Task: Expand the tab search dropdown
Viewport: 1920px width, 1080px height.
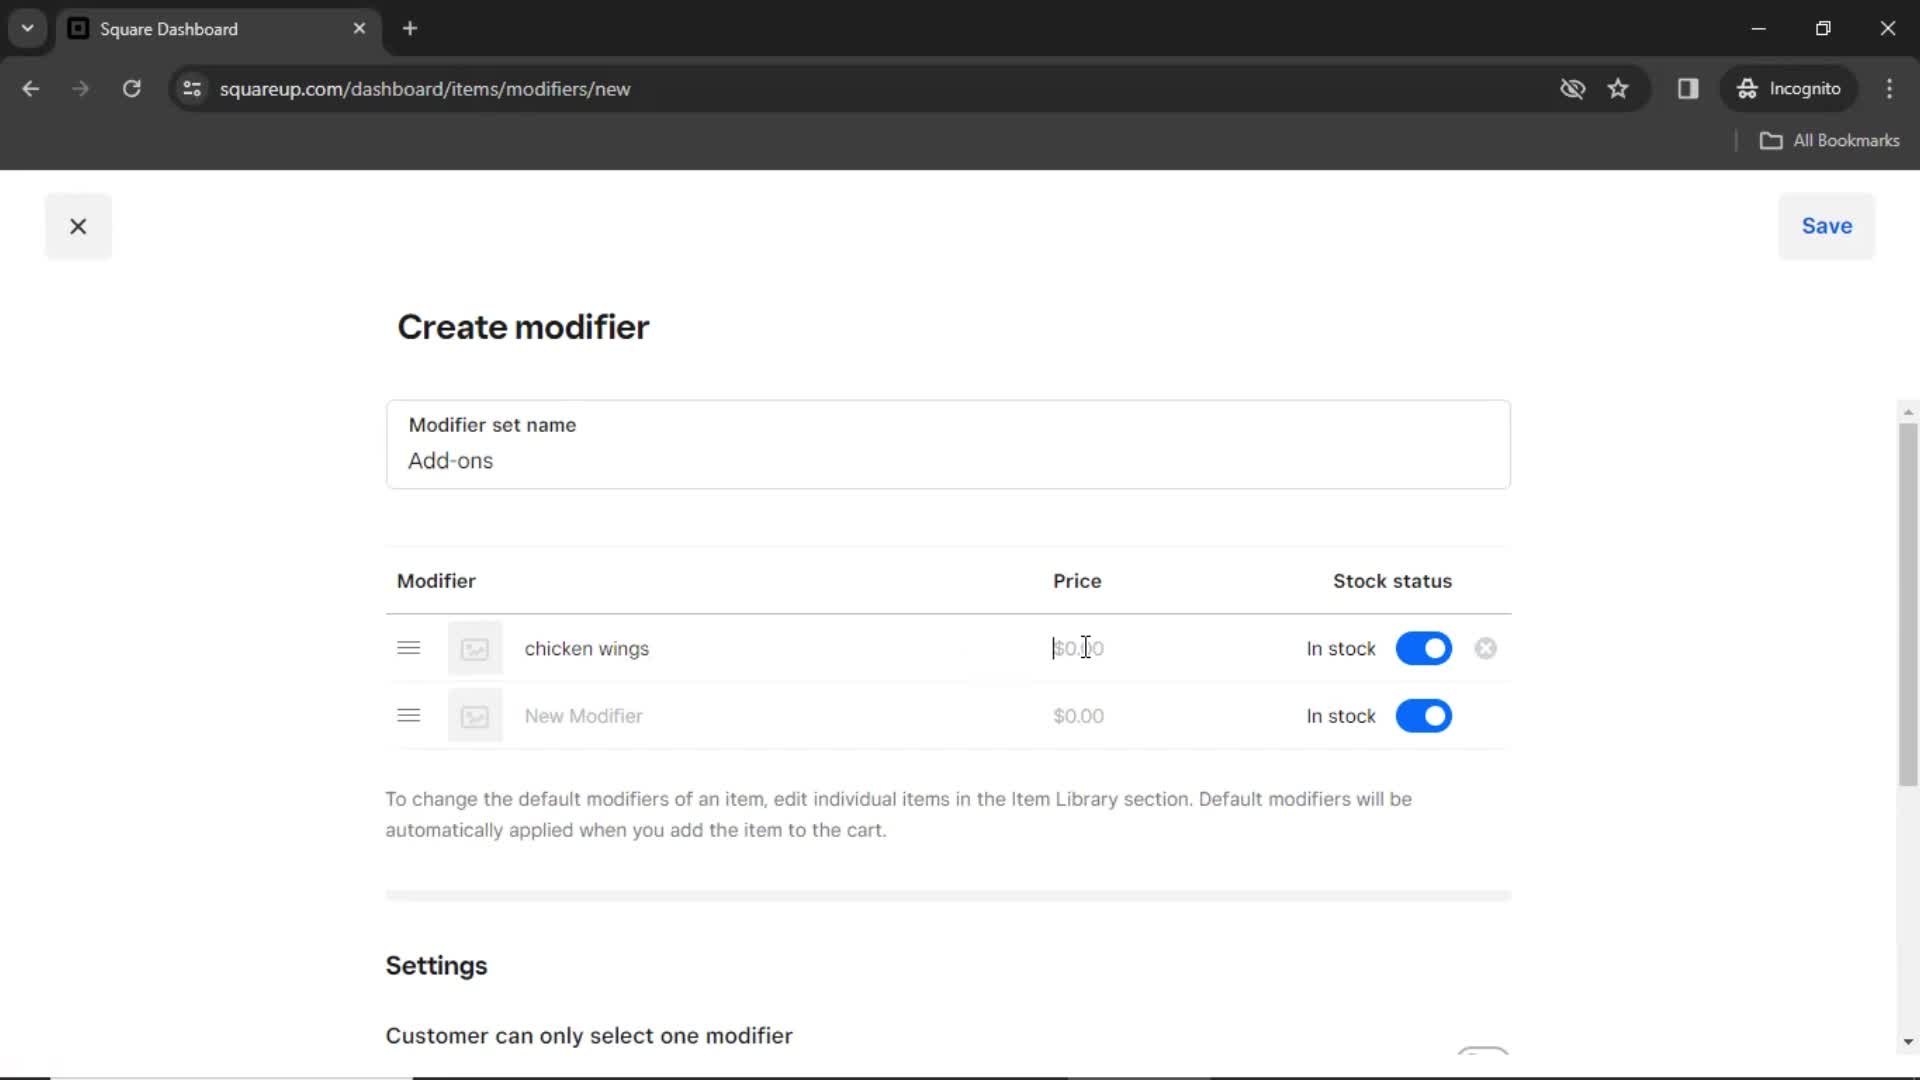Action: pyautogui.click(x=28, y=28)
